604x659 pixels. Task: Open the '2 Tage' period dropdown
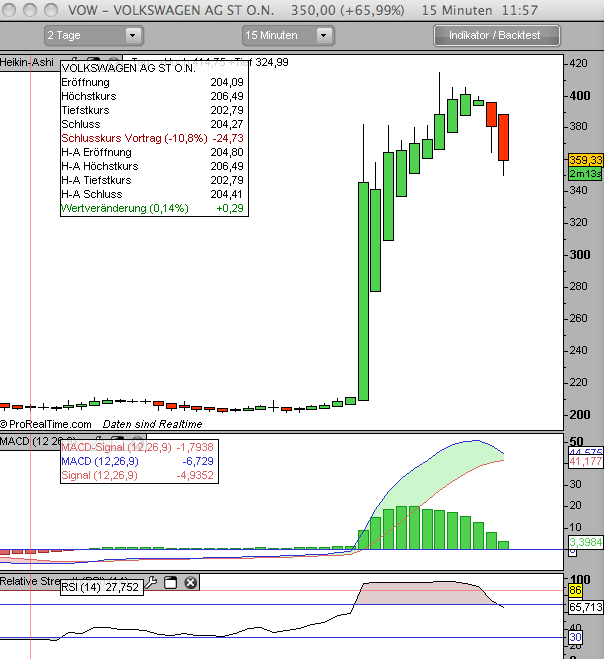point(94,35)
